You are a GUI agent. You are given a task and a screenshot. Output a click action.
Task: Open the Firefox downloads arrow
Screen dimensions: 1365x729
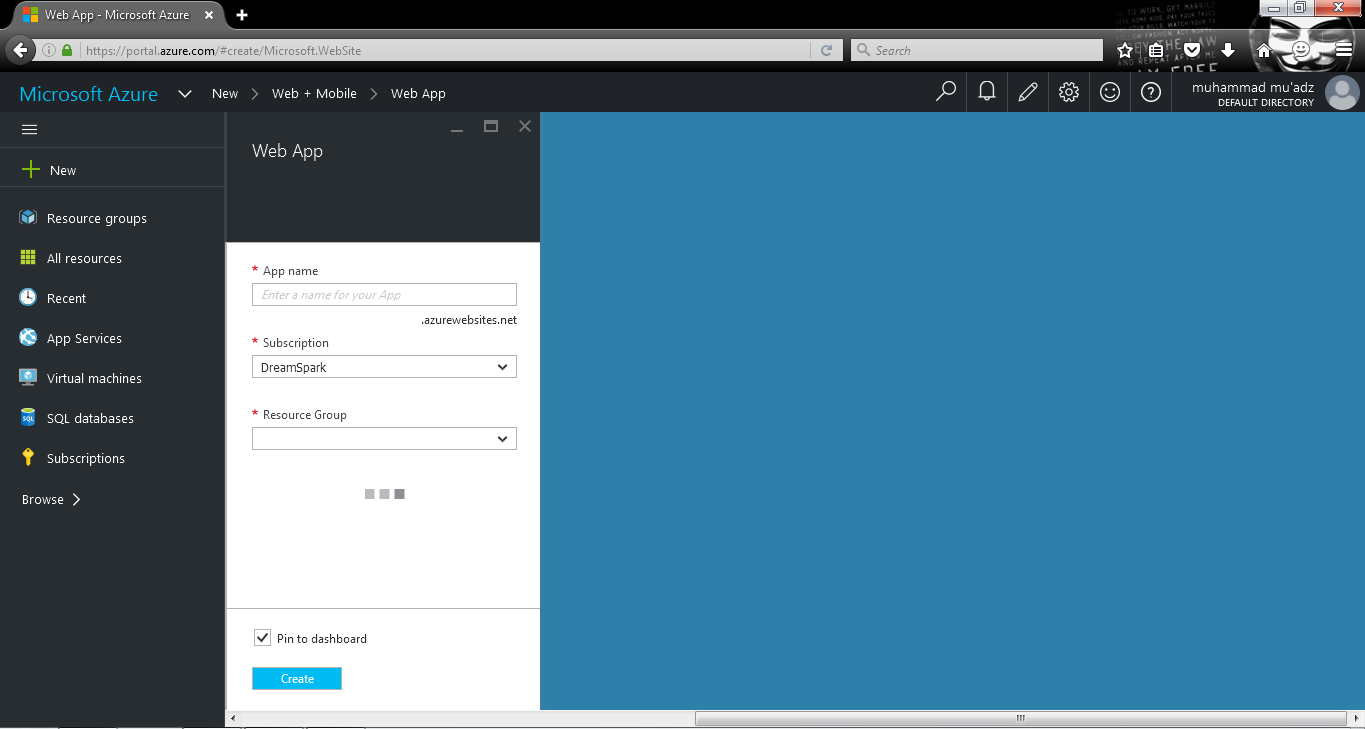click(1228, 50)
